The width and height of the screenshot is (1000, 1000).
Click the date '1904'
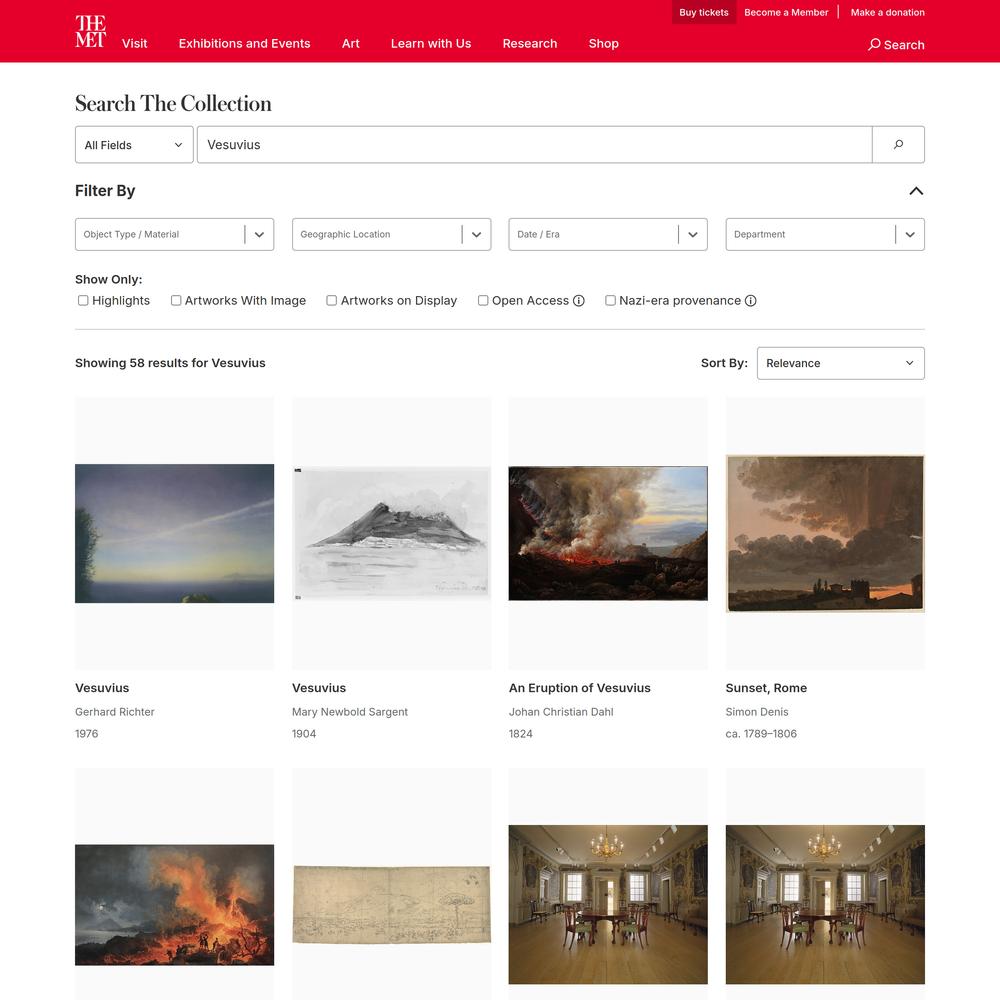[304, 733]
